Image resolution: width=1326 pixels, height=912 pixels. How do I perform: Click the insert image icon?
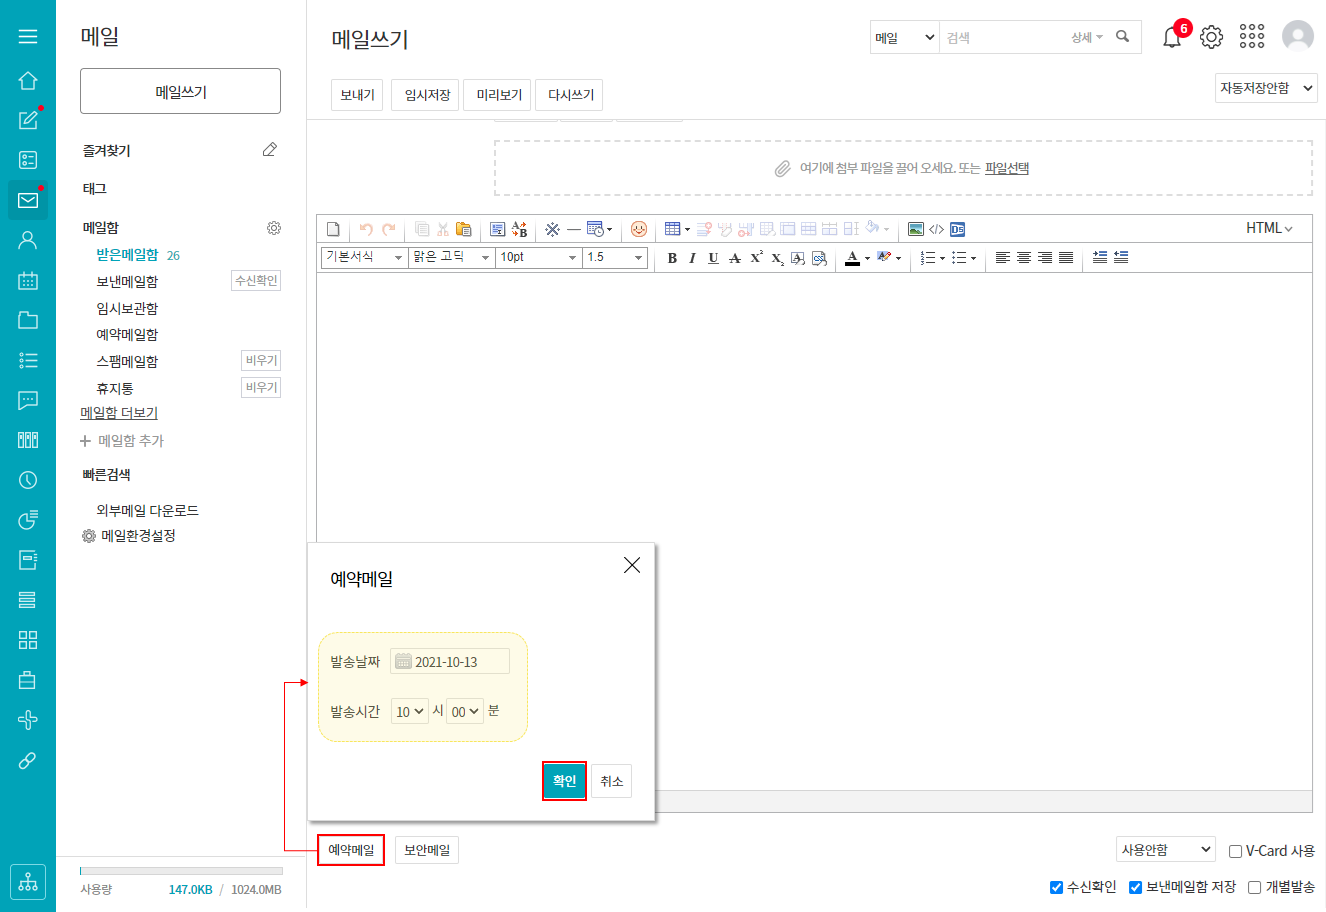click(x=915, y=229)
